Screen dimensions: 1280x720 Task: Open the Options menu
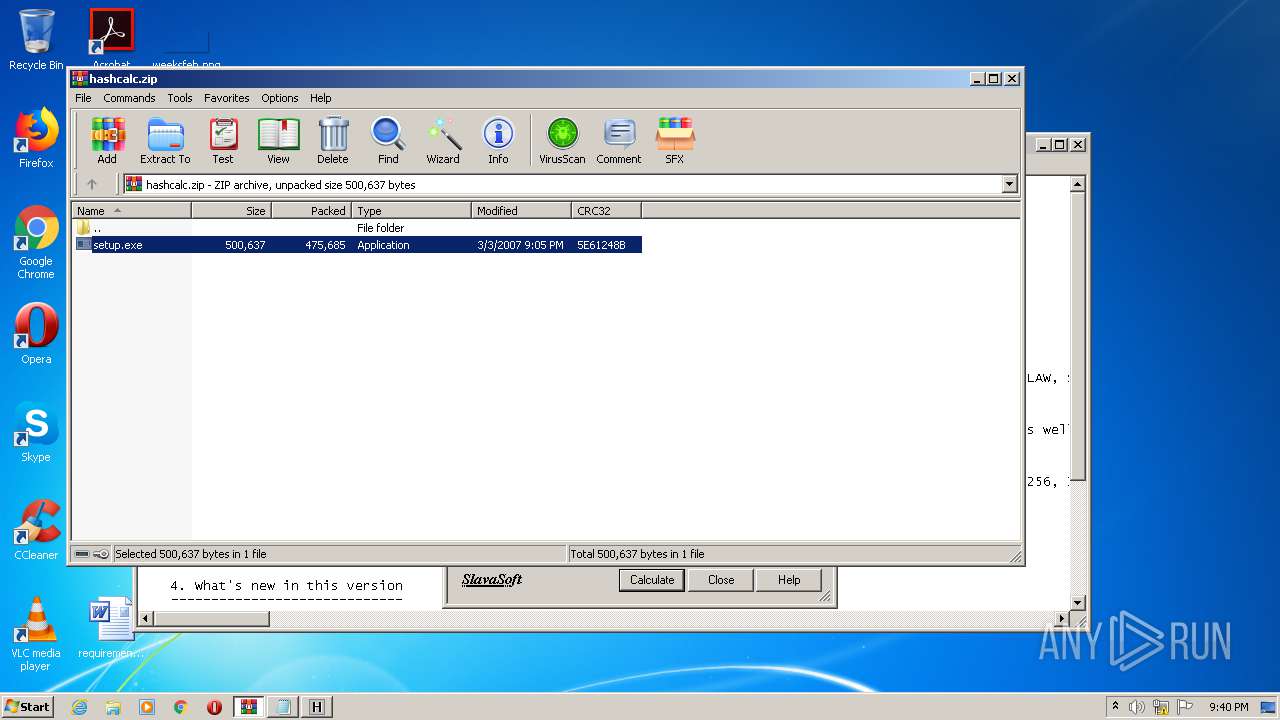[x=280, y=98]
